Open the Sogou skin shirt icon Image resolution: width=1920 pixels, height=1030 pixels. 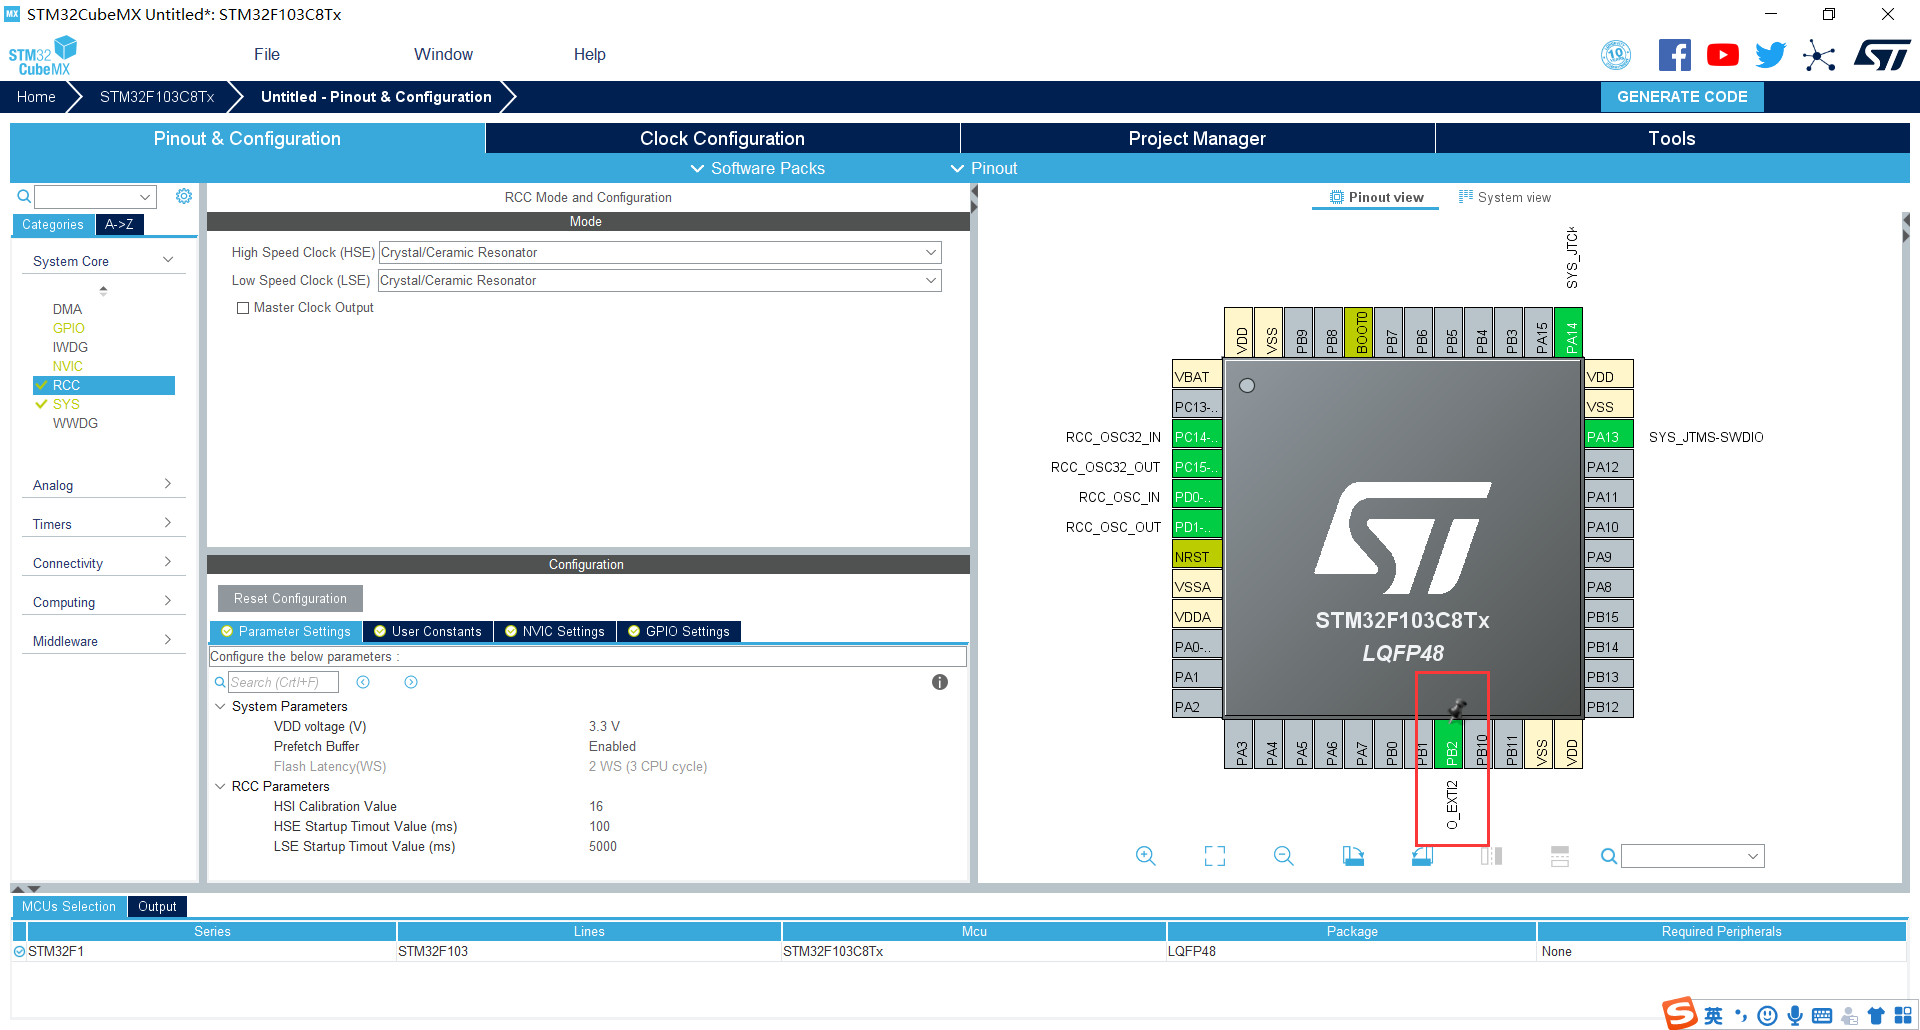[1876, 1016]
